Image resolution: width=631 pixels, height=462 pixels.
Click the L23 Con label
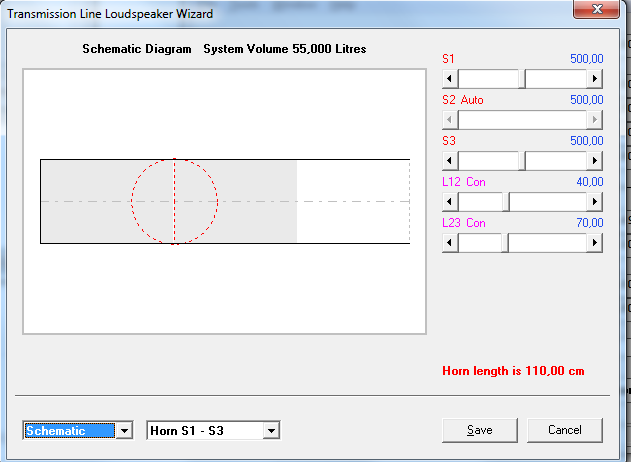464,223
